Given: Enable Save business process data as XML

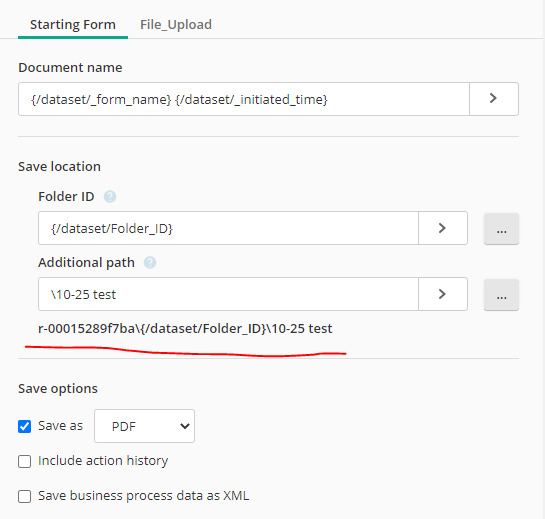Looking at the screenshot, I should coord(24,496).
